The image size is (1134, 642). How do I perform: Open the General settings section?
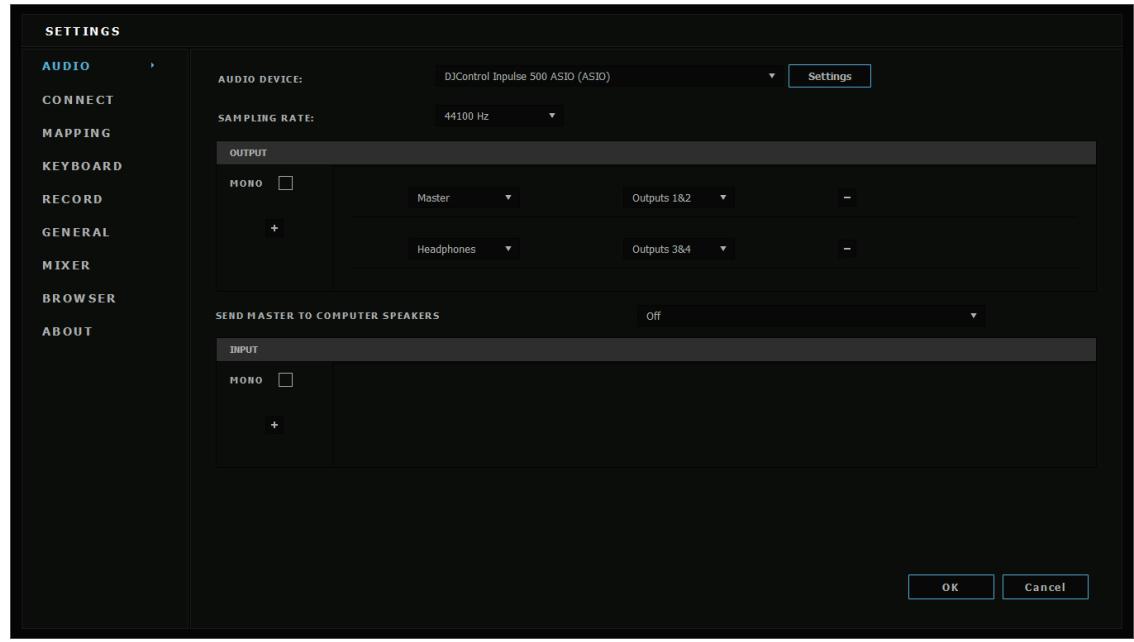point(76,232)
